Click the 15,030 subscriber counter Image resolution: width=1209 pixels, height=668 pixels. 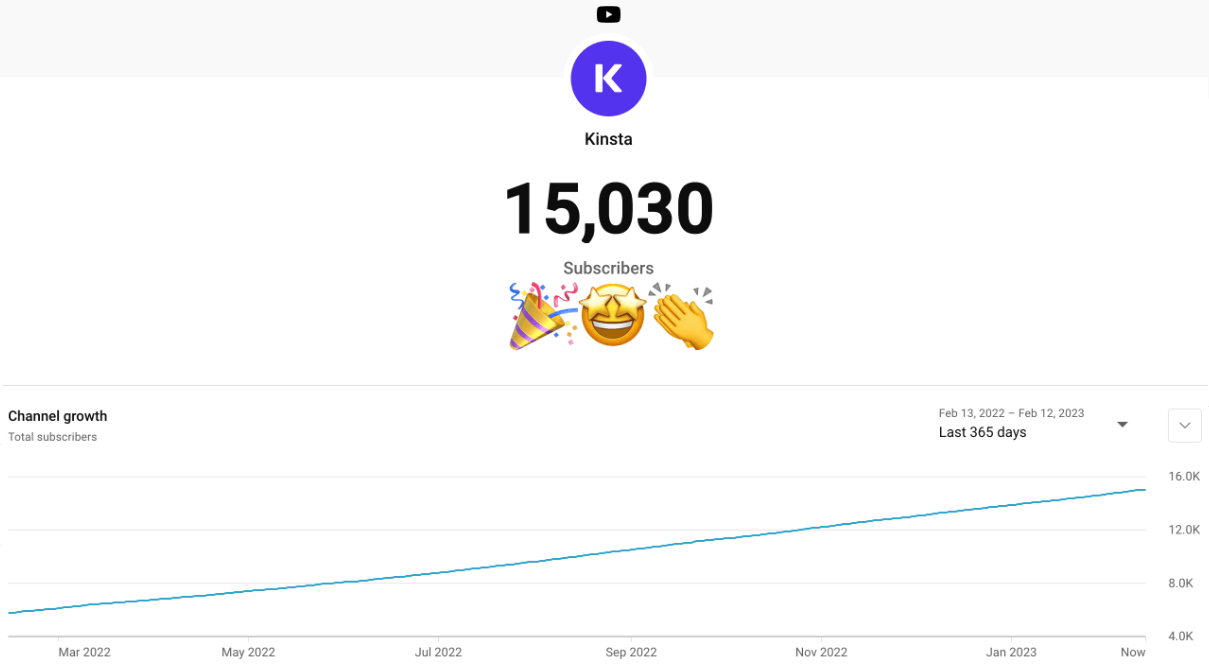[608, 207]
